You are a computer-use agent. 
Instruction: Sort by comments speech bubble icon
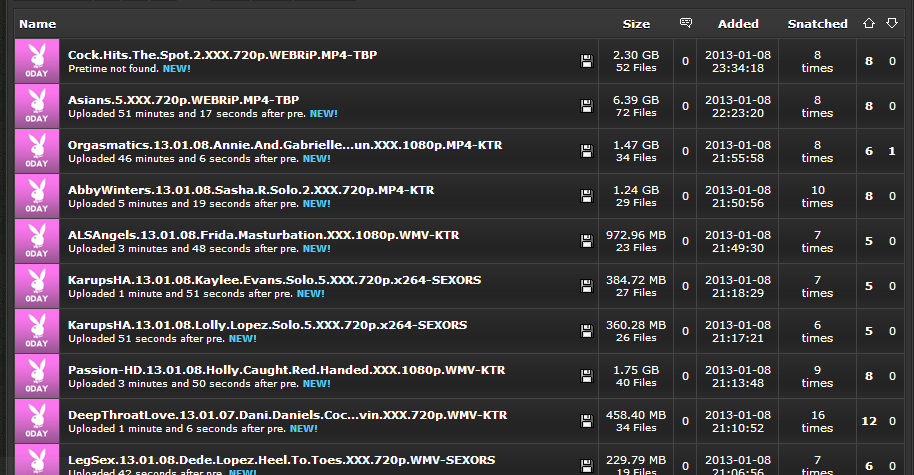(685, 23)
